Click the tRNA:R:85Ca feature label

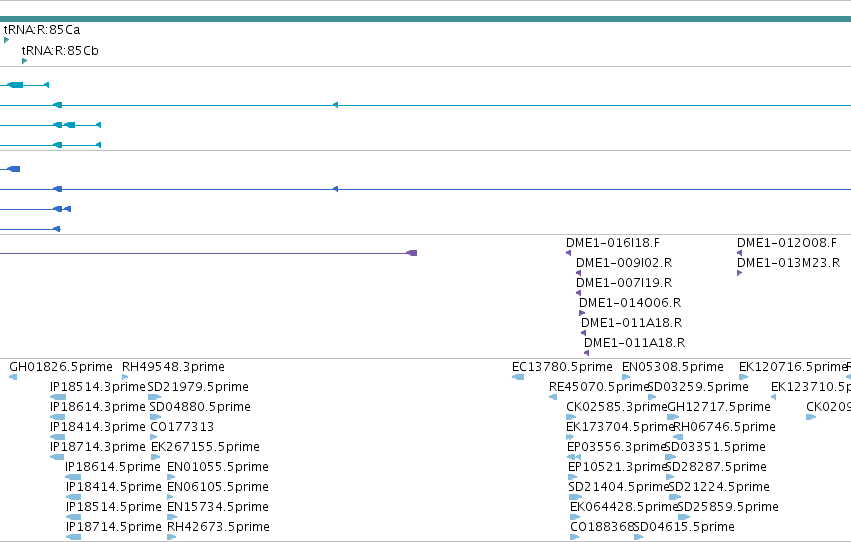[x=42, y=30]
